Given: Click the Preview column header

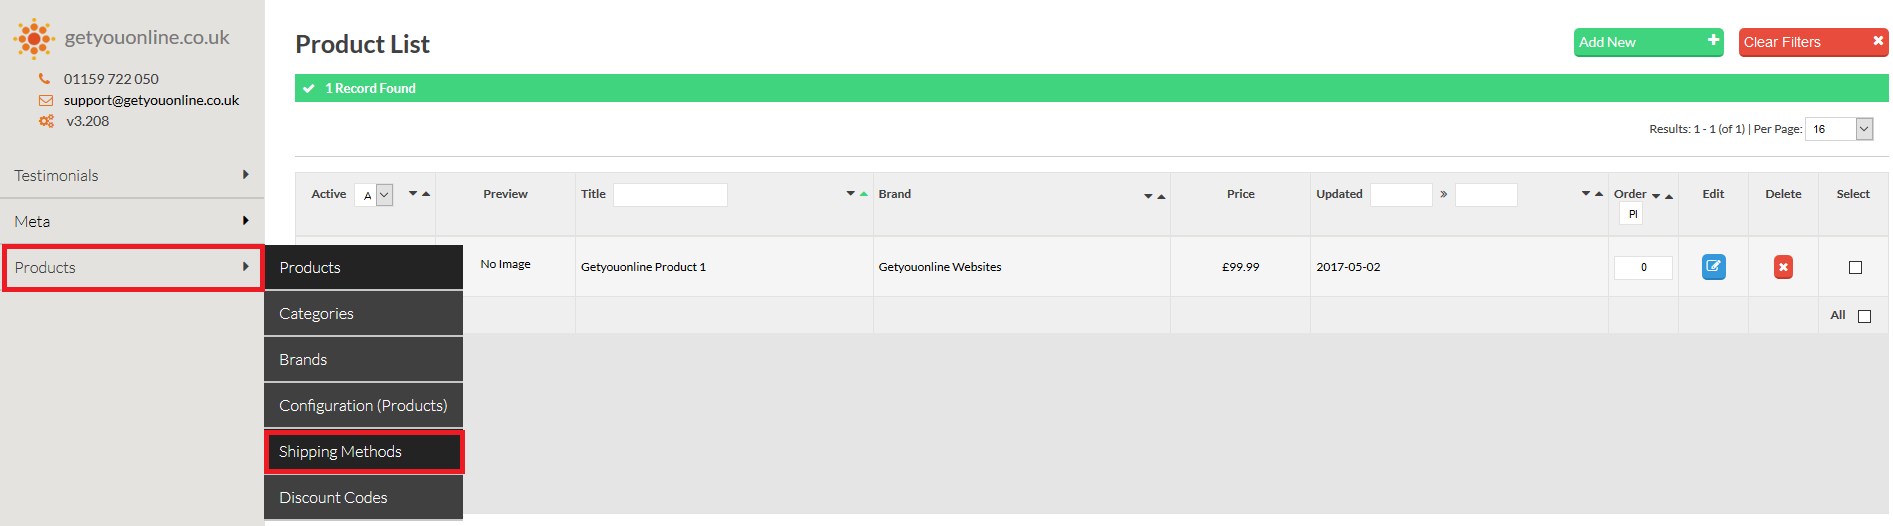Looking at the screenshot, I should click(505, 194).
